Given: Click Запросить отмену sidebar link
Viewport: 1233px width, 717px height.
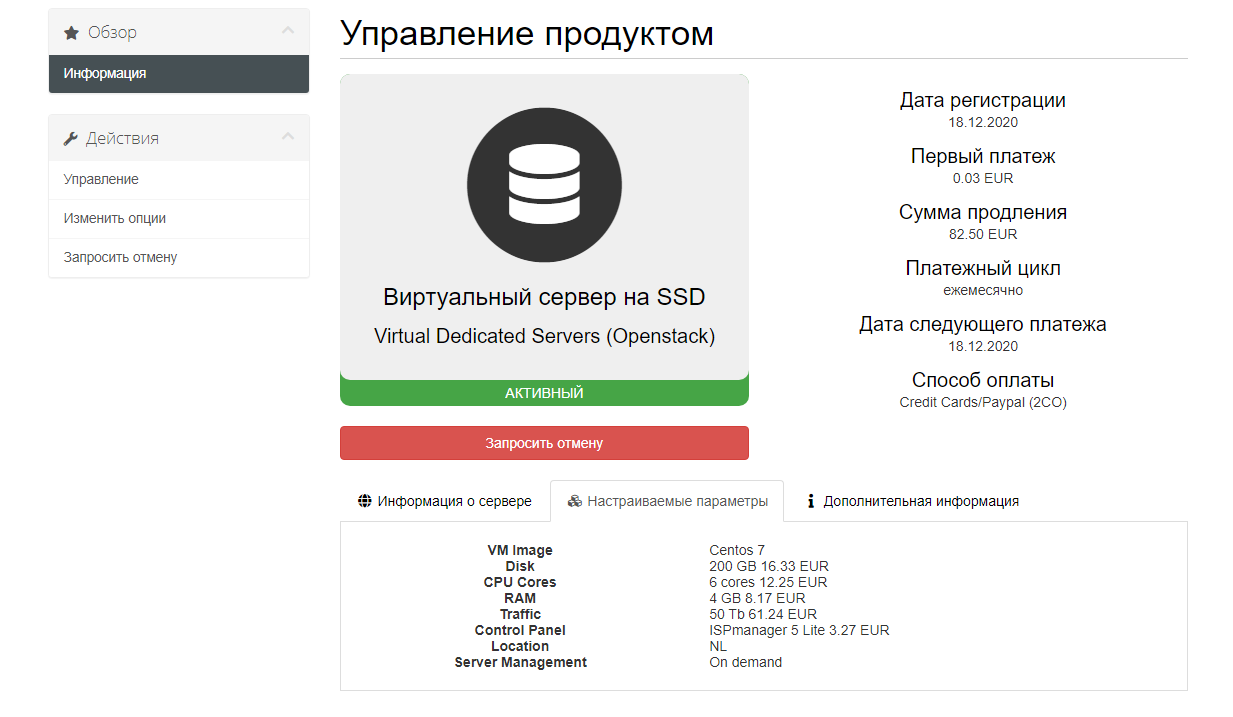Looking at the screenshot, I should 179,257.
